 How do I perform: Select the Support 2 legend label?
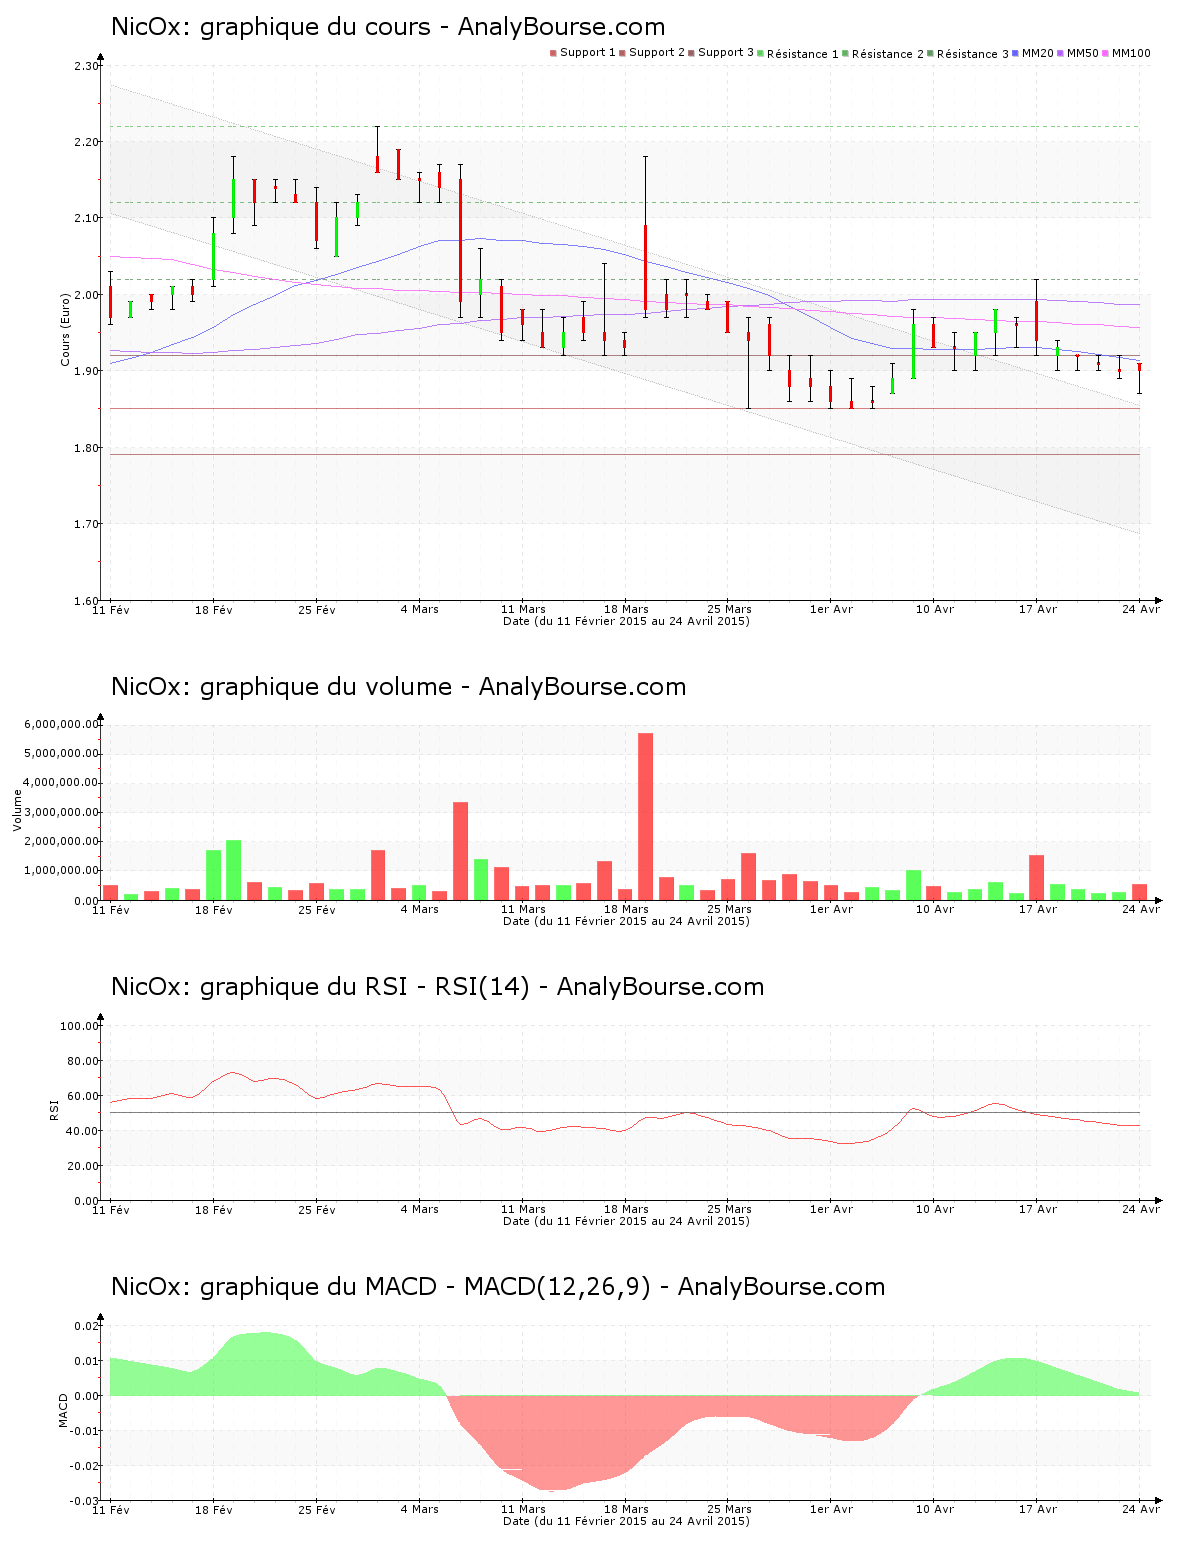pos(657,53)
